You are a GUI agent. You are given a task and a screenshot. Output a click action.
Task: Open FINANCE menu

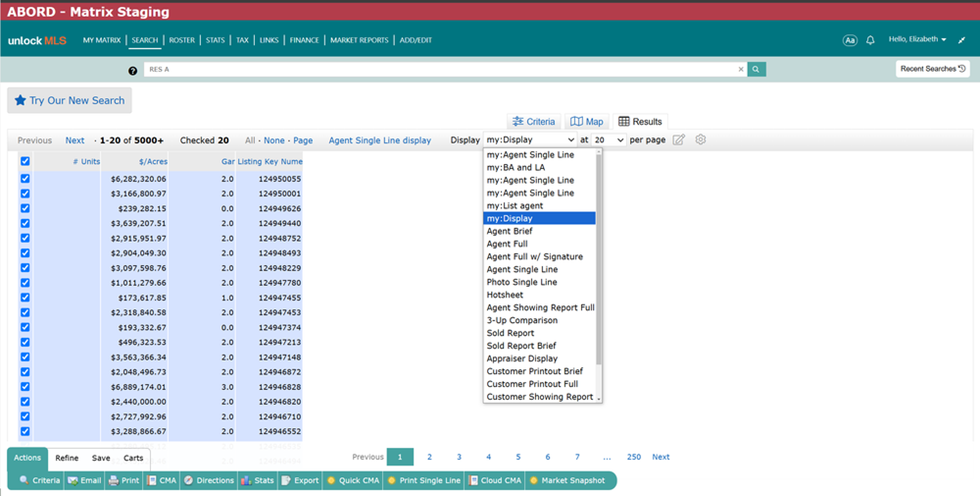coord(304,40)
